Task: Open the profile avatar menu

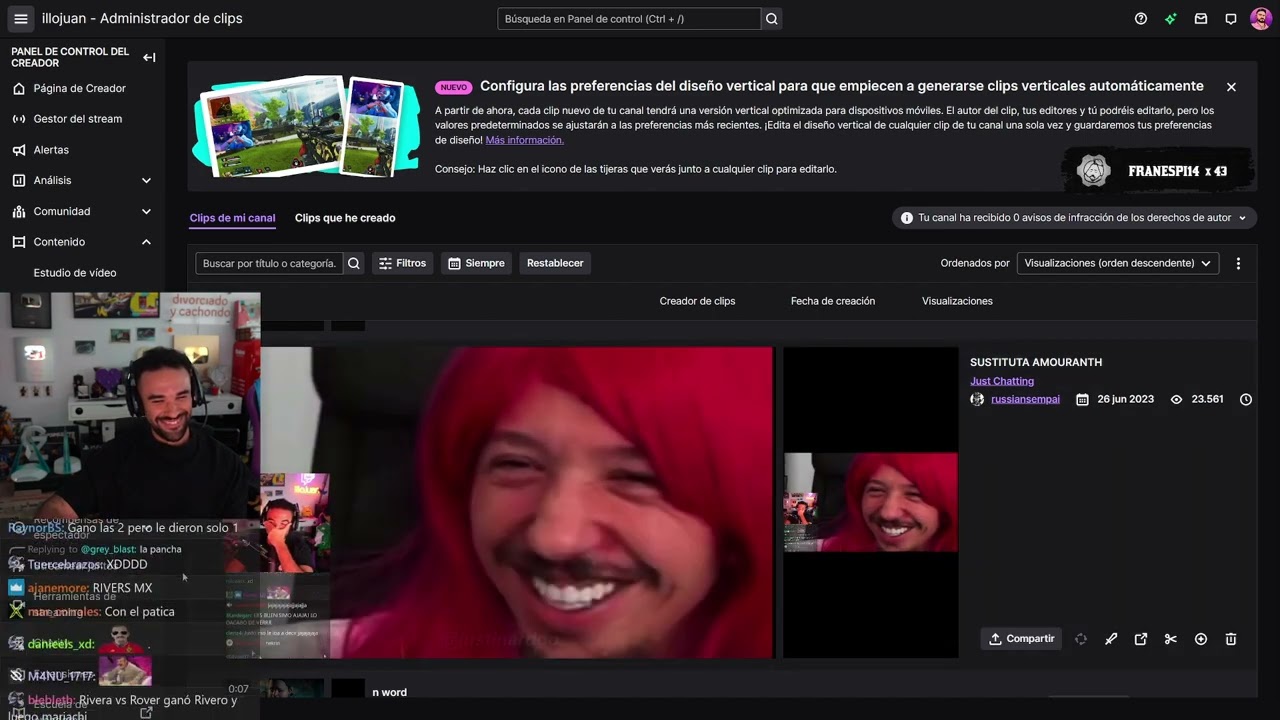Action: 1261,18
